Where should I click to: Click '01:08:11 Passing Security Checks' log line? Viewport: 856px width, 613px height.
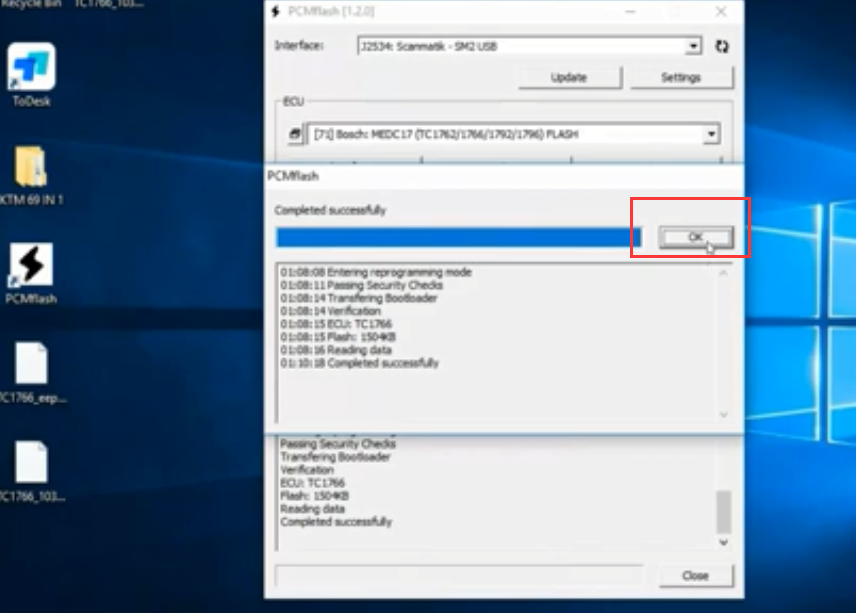click(x=361, y=285)
